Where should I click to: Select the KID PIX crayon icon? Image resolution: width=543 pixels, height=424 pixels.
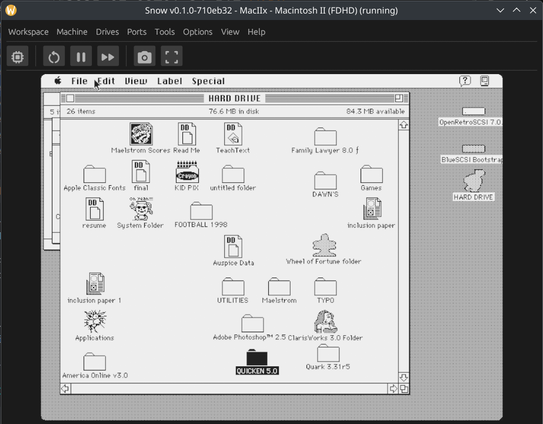(187, 172)
